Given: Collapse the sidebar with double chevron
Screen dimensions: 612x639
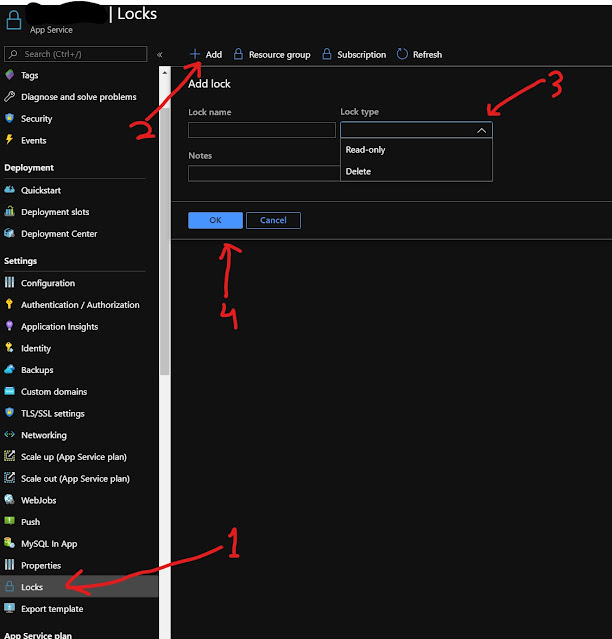Looking at the screenshot, I should coord(160,55).
